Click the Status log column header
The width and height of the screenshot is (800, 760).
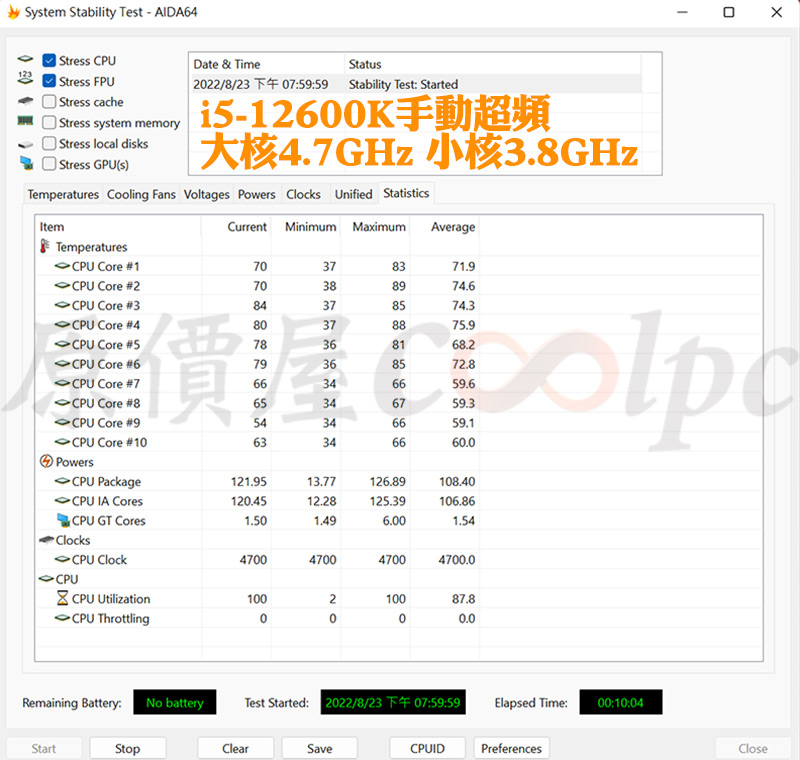tap(493, 64)
